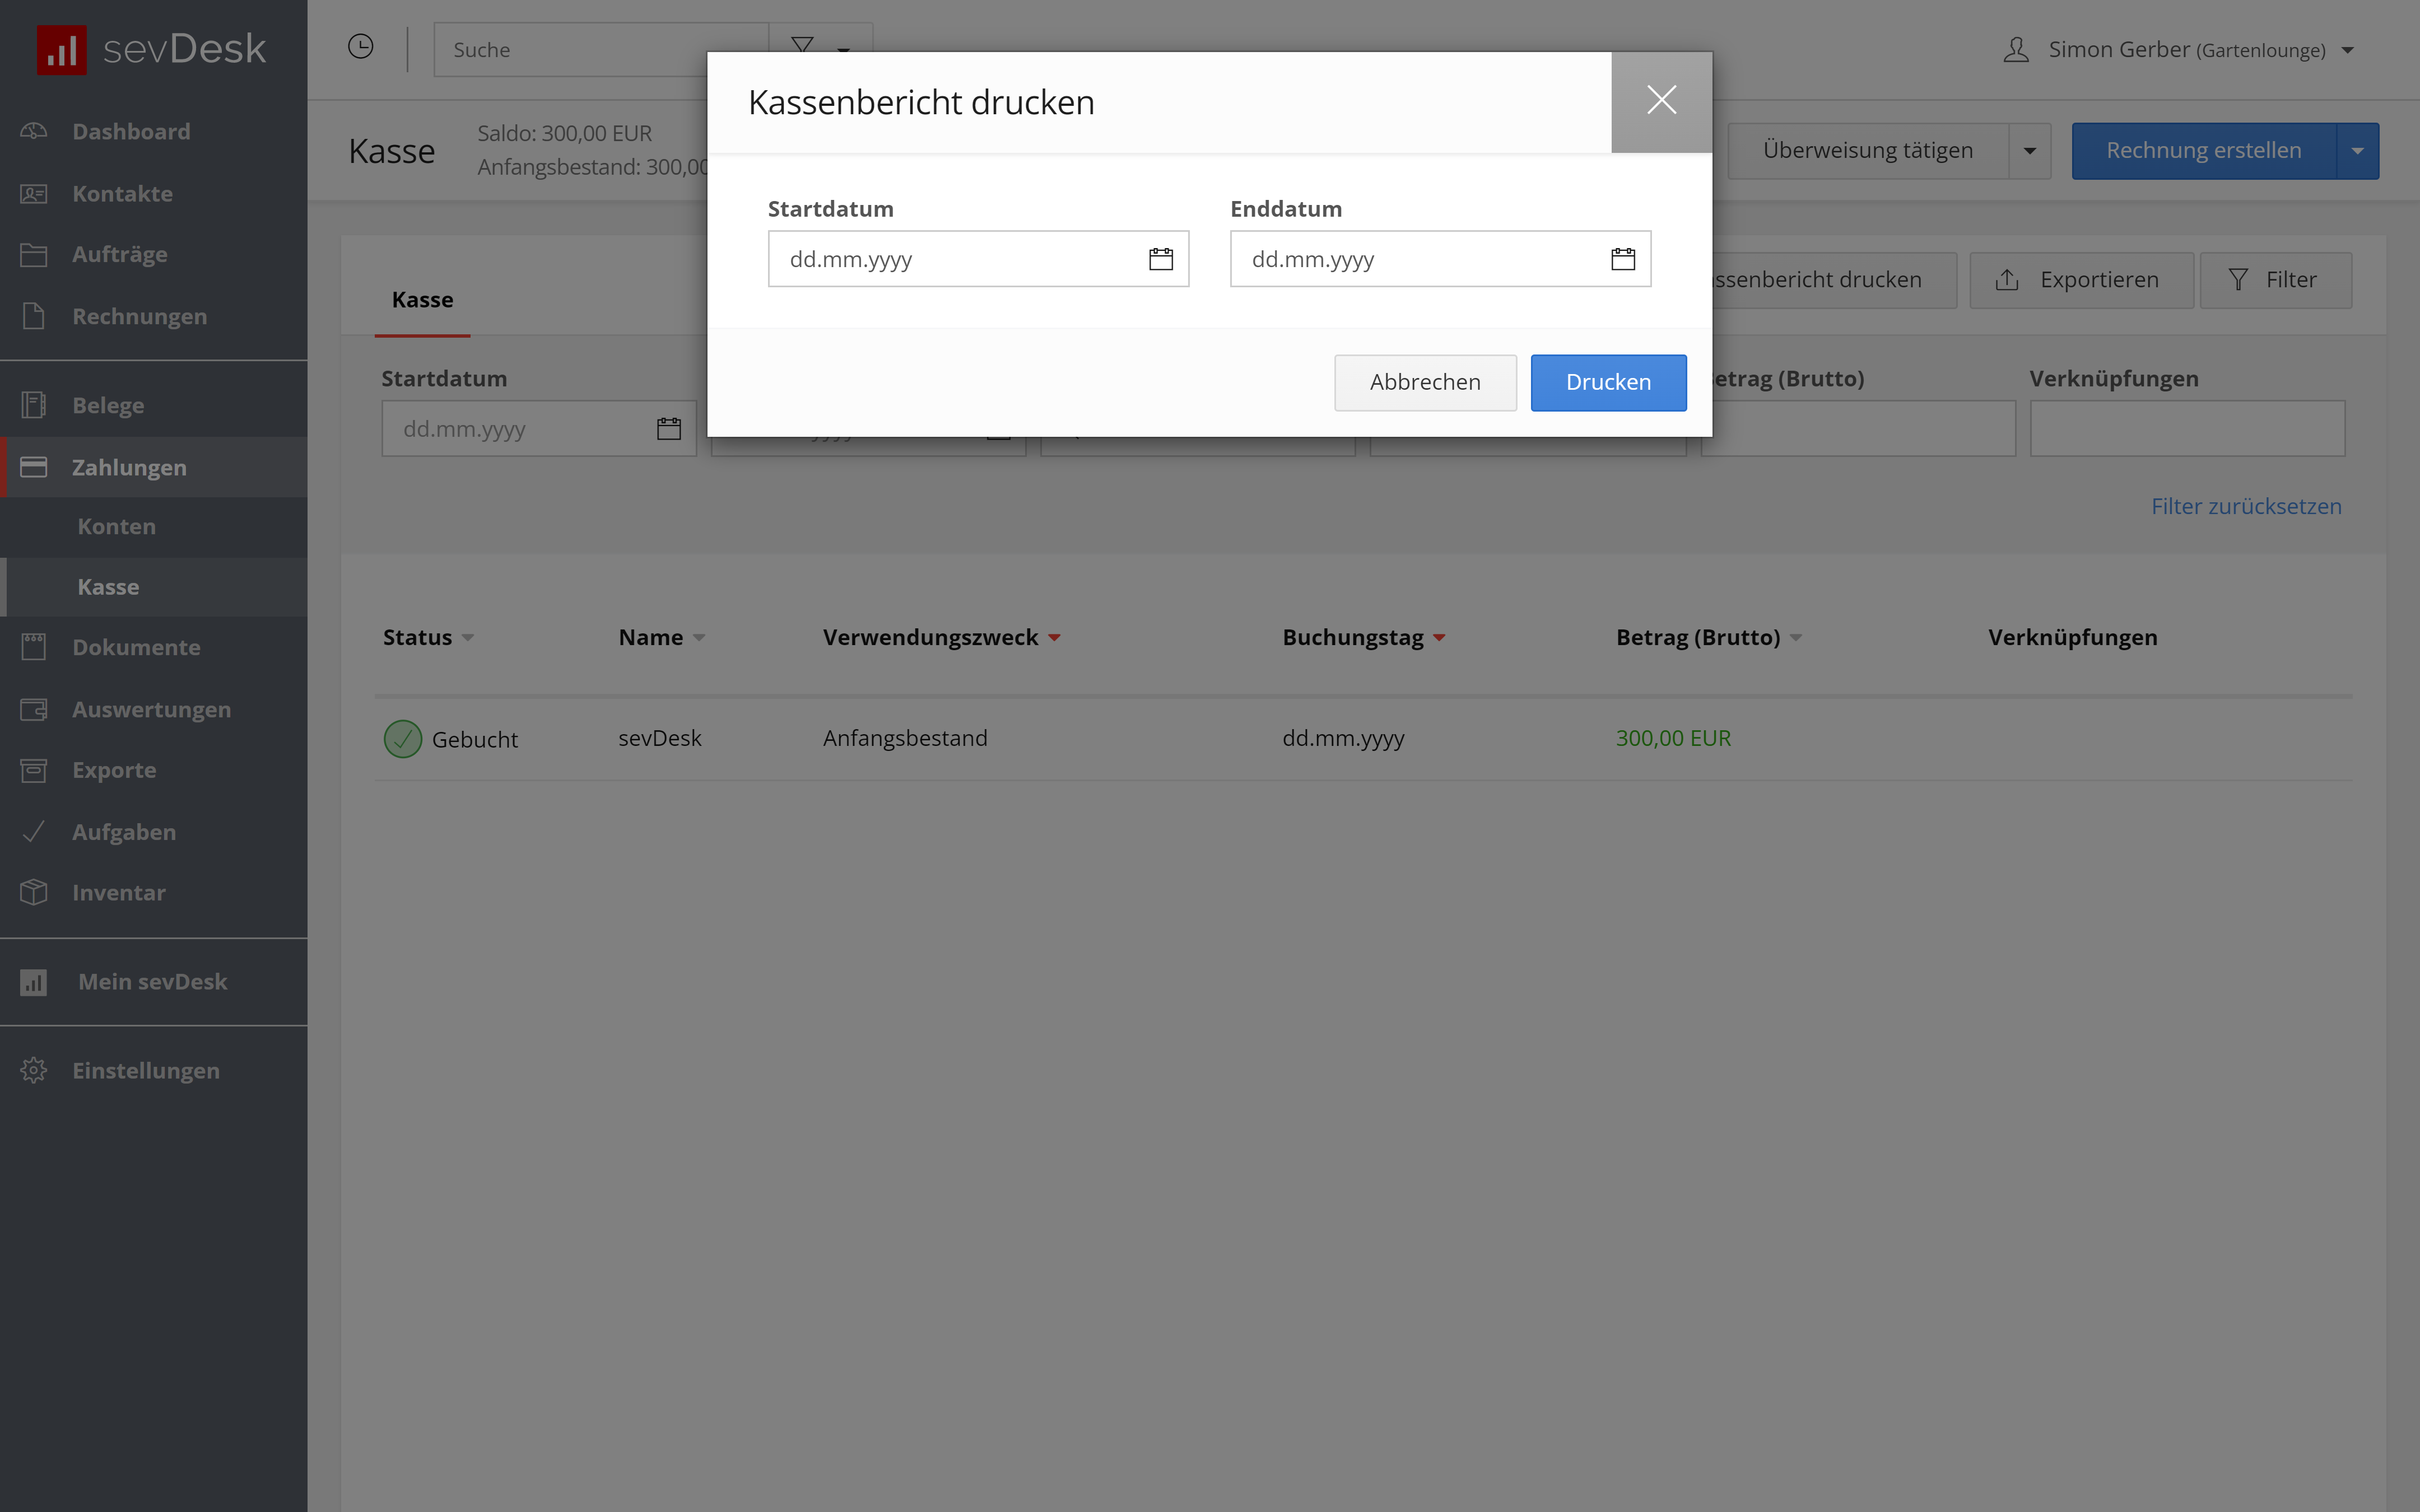Click Saldo: 300,00 EUR text
Screen dimensions: 2420x1512
pyautogui.click(x=564, y=133)
